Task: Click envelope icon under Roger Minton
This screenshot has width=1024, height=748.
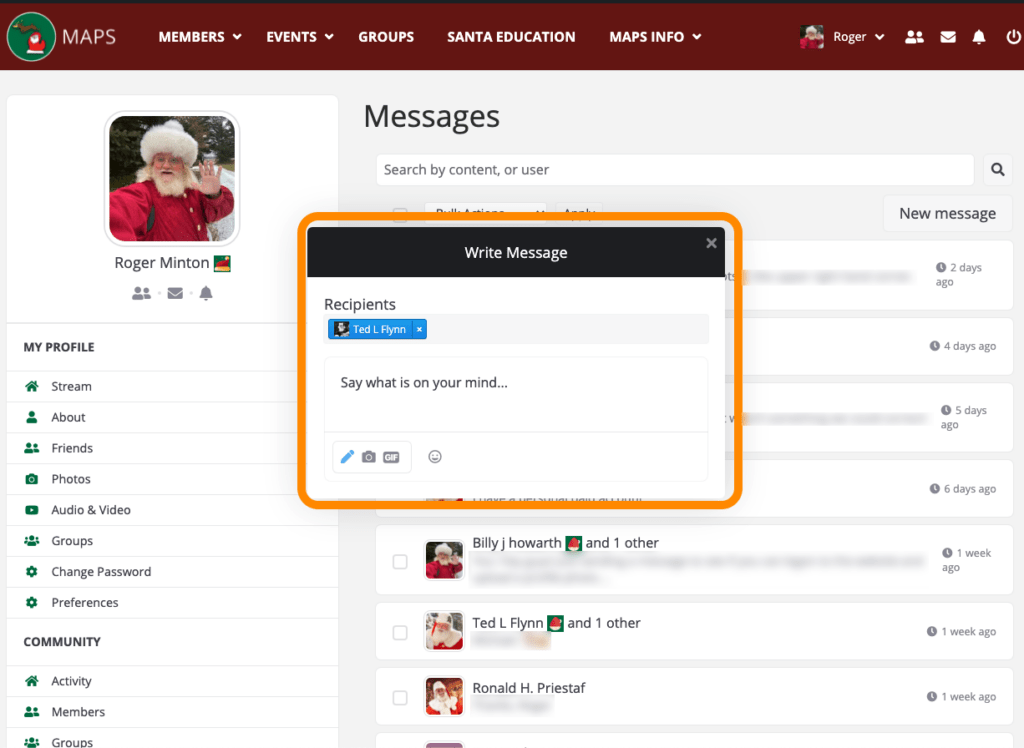Action: (175, 293)
